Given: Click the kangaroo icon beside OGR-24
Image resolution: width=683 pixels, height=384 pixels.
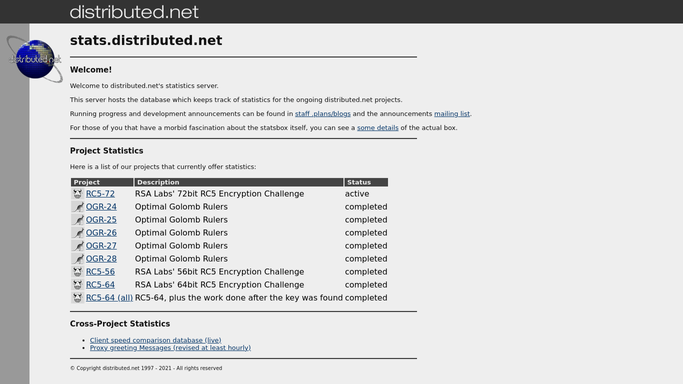Looking at the screenshot, I should point(78,207).
